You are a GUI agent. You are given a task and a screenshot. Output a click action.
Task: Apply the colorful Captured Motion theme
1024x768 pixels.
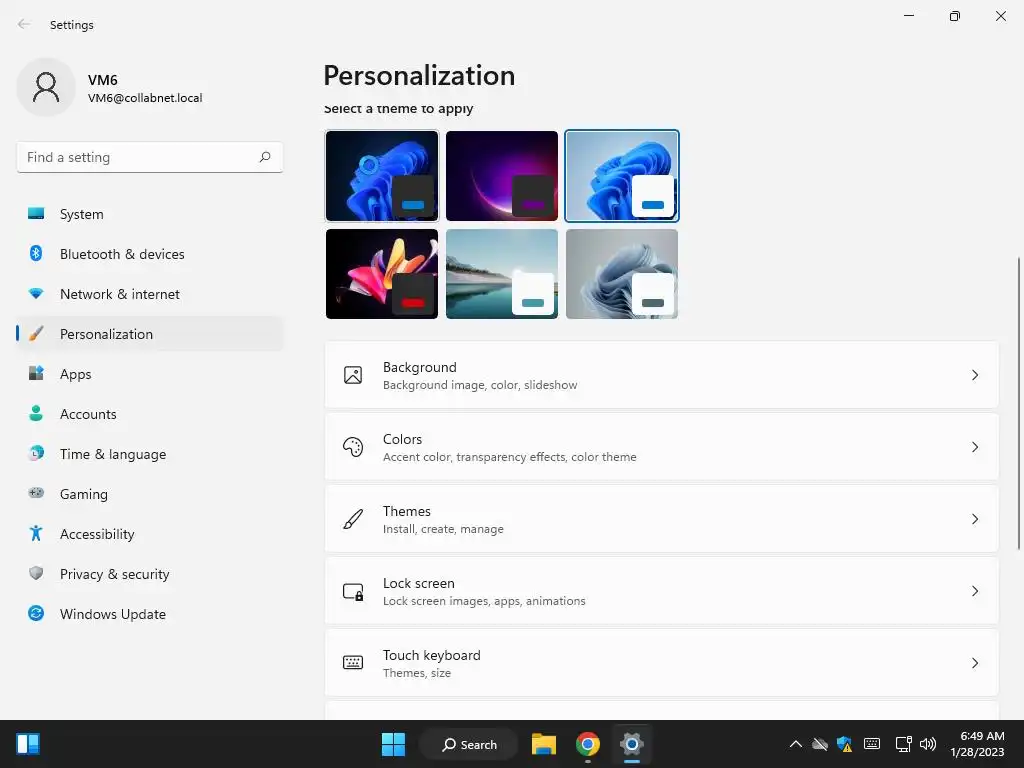(382, 274)
